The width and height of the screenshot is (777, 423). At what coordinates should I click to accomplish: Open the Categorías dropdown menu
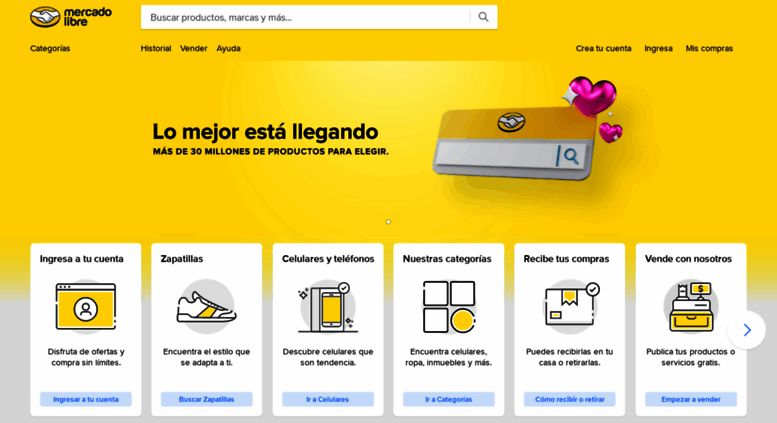[50, 49]
